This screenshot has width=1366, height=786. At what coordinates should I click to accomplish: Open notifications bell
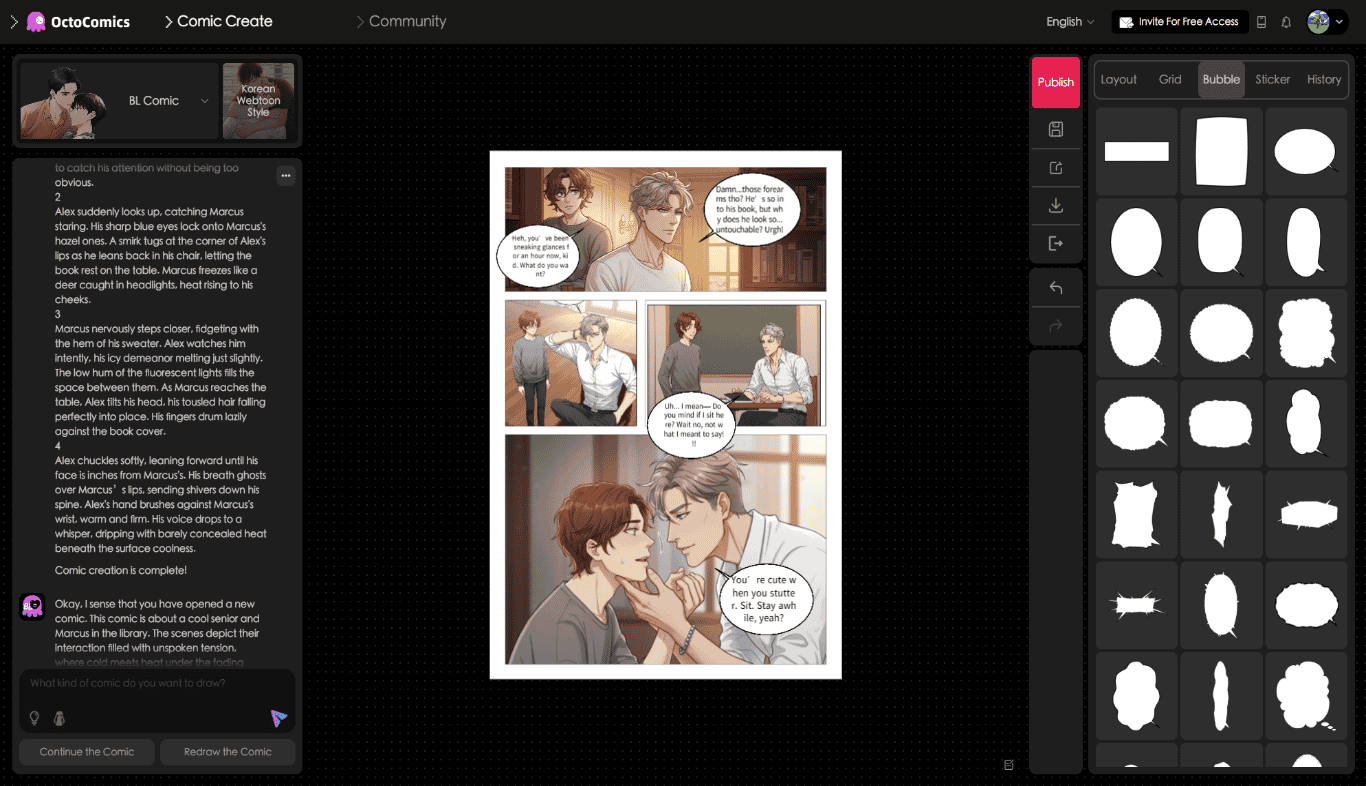coord(1286,22)
